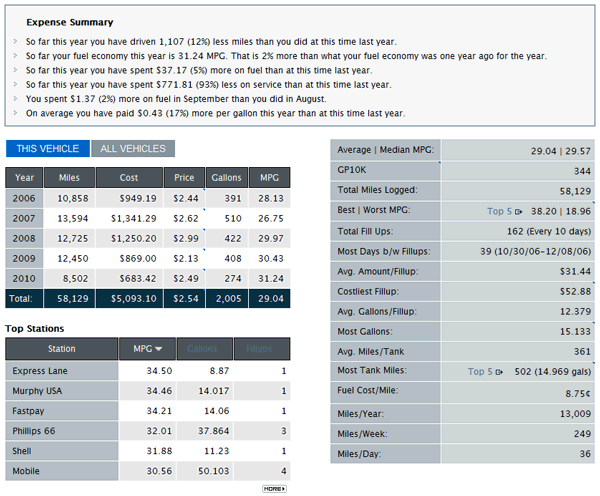
Task: Expand first Expense Summary bullet about miles driven
Action: coord(15,41)
